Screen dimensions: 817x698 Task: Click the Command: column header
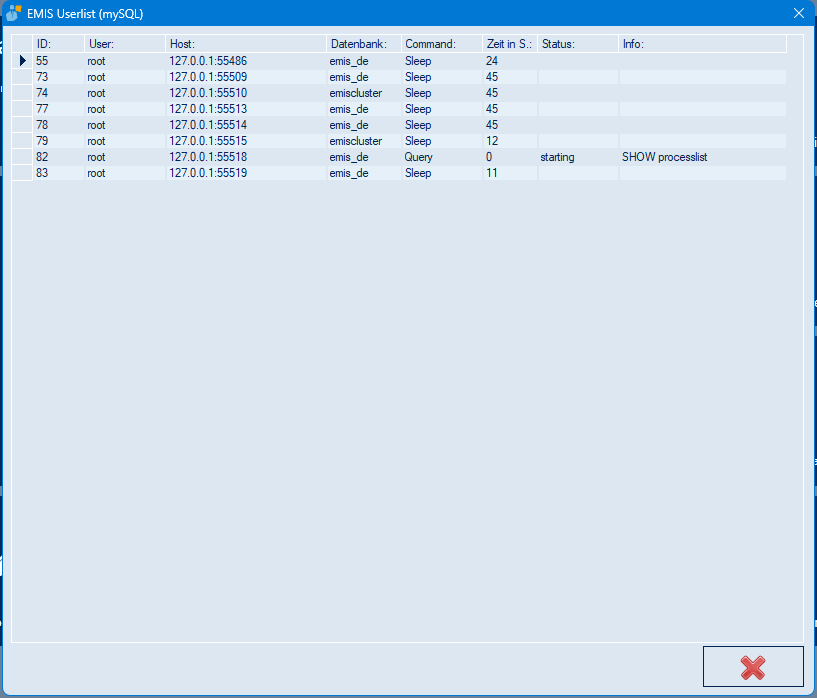click(x=442, y=44)
